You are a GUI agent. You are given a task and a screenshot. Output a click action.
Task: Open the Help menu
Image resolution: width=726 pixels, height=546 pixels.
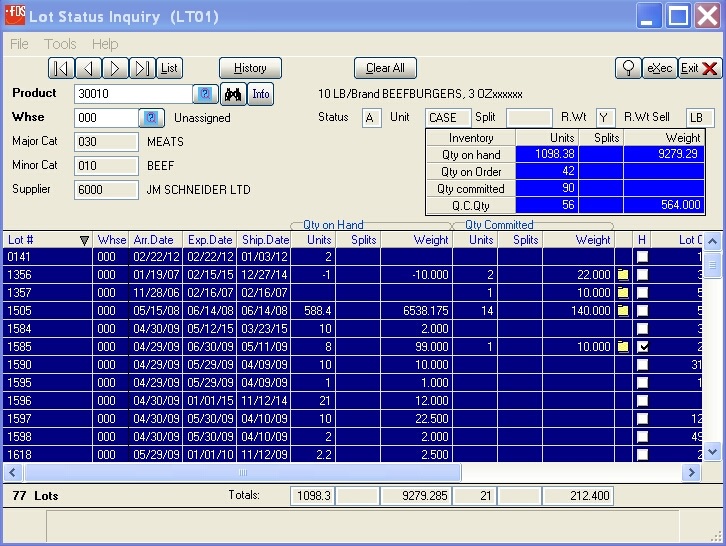[105, 44]
